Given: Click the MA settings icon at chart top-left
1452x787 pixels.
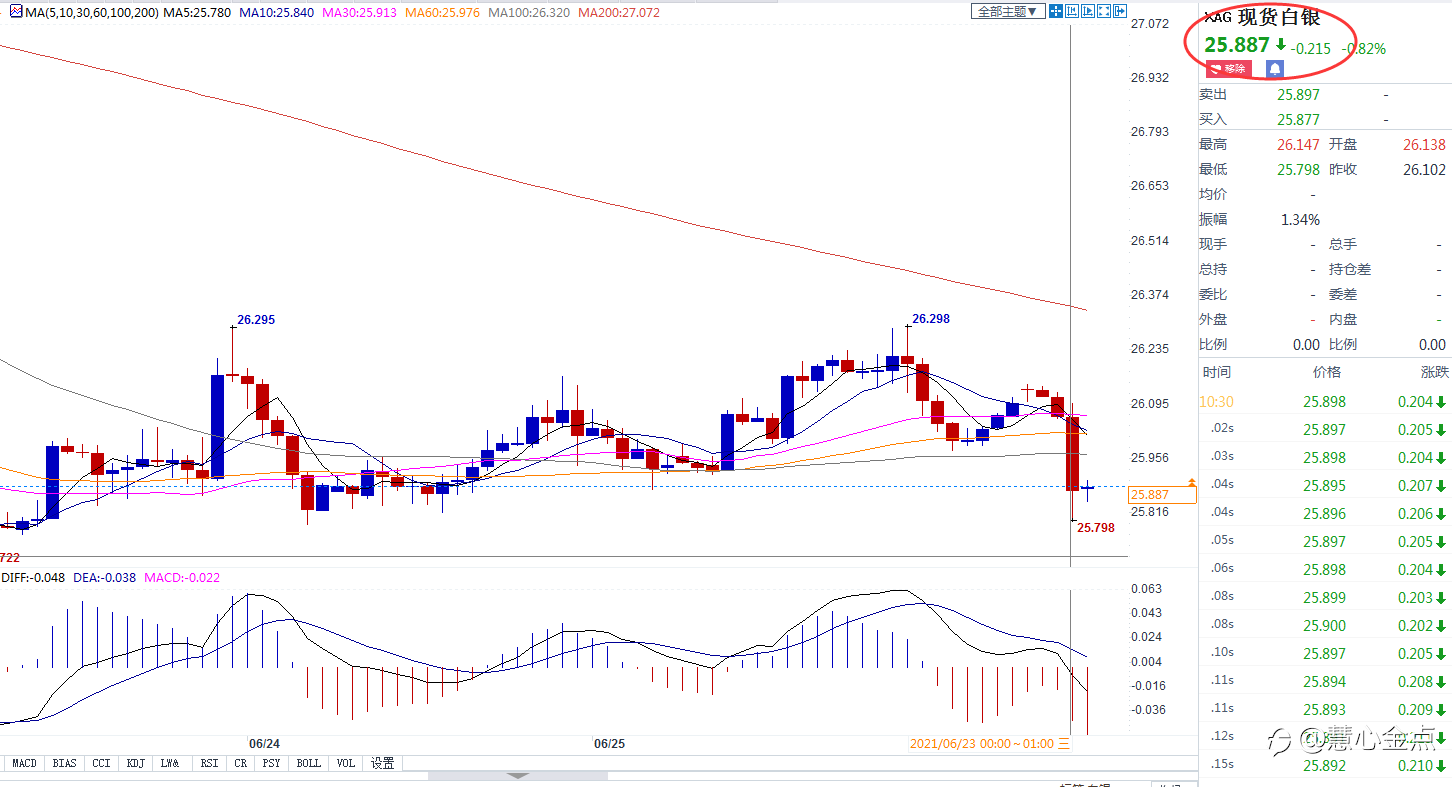Looking at the screenshot, I should 15,13.
